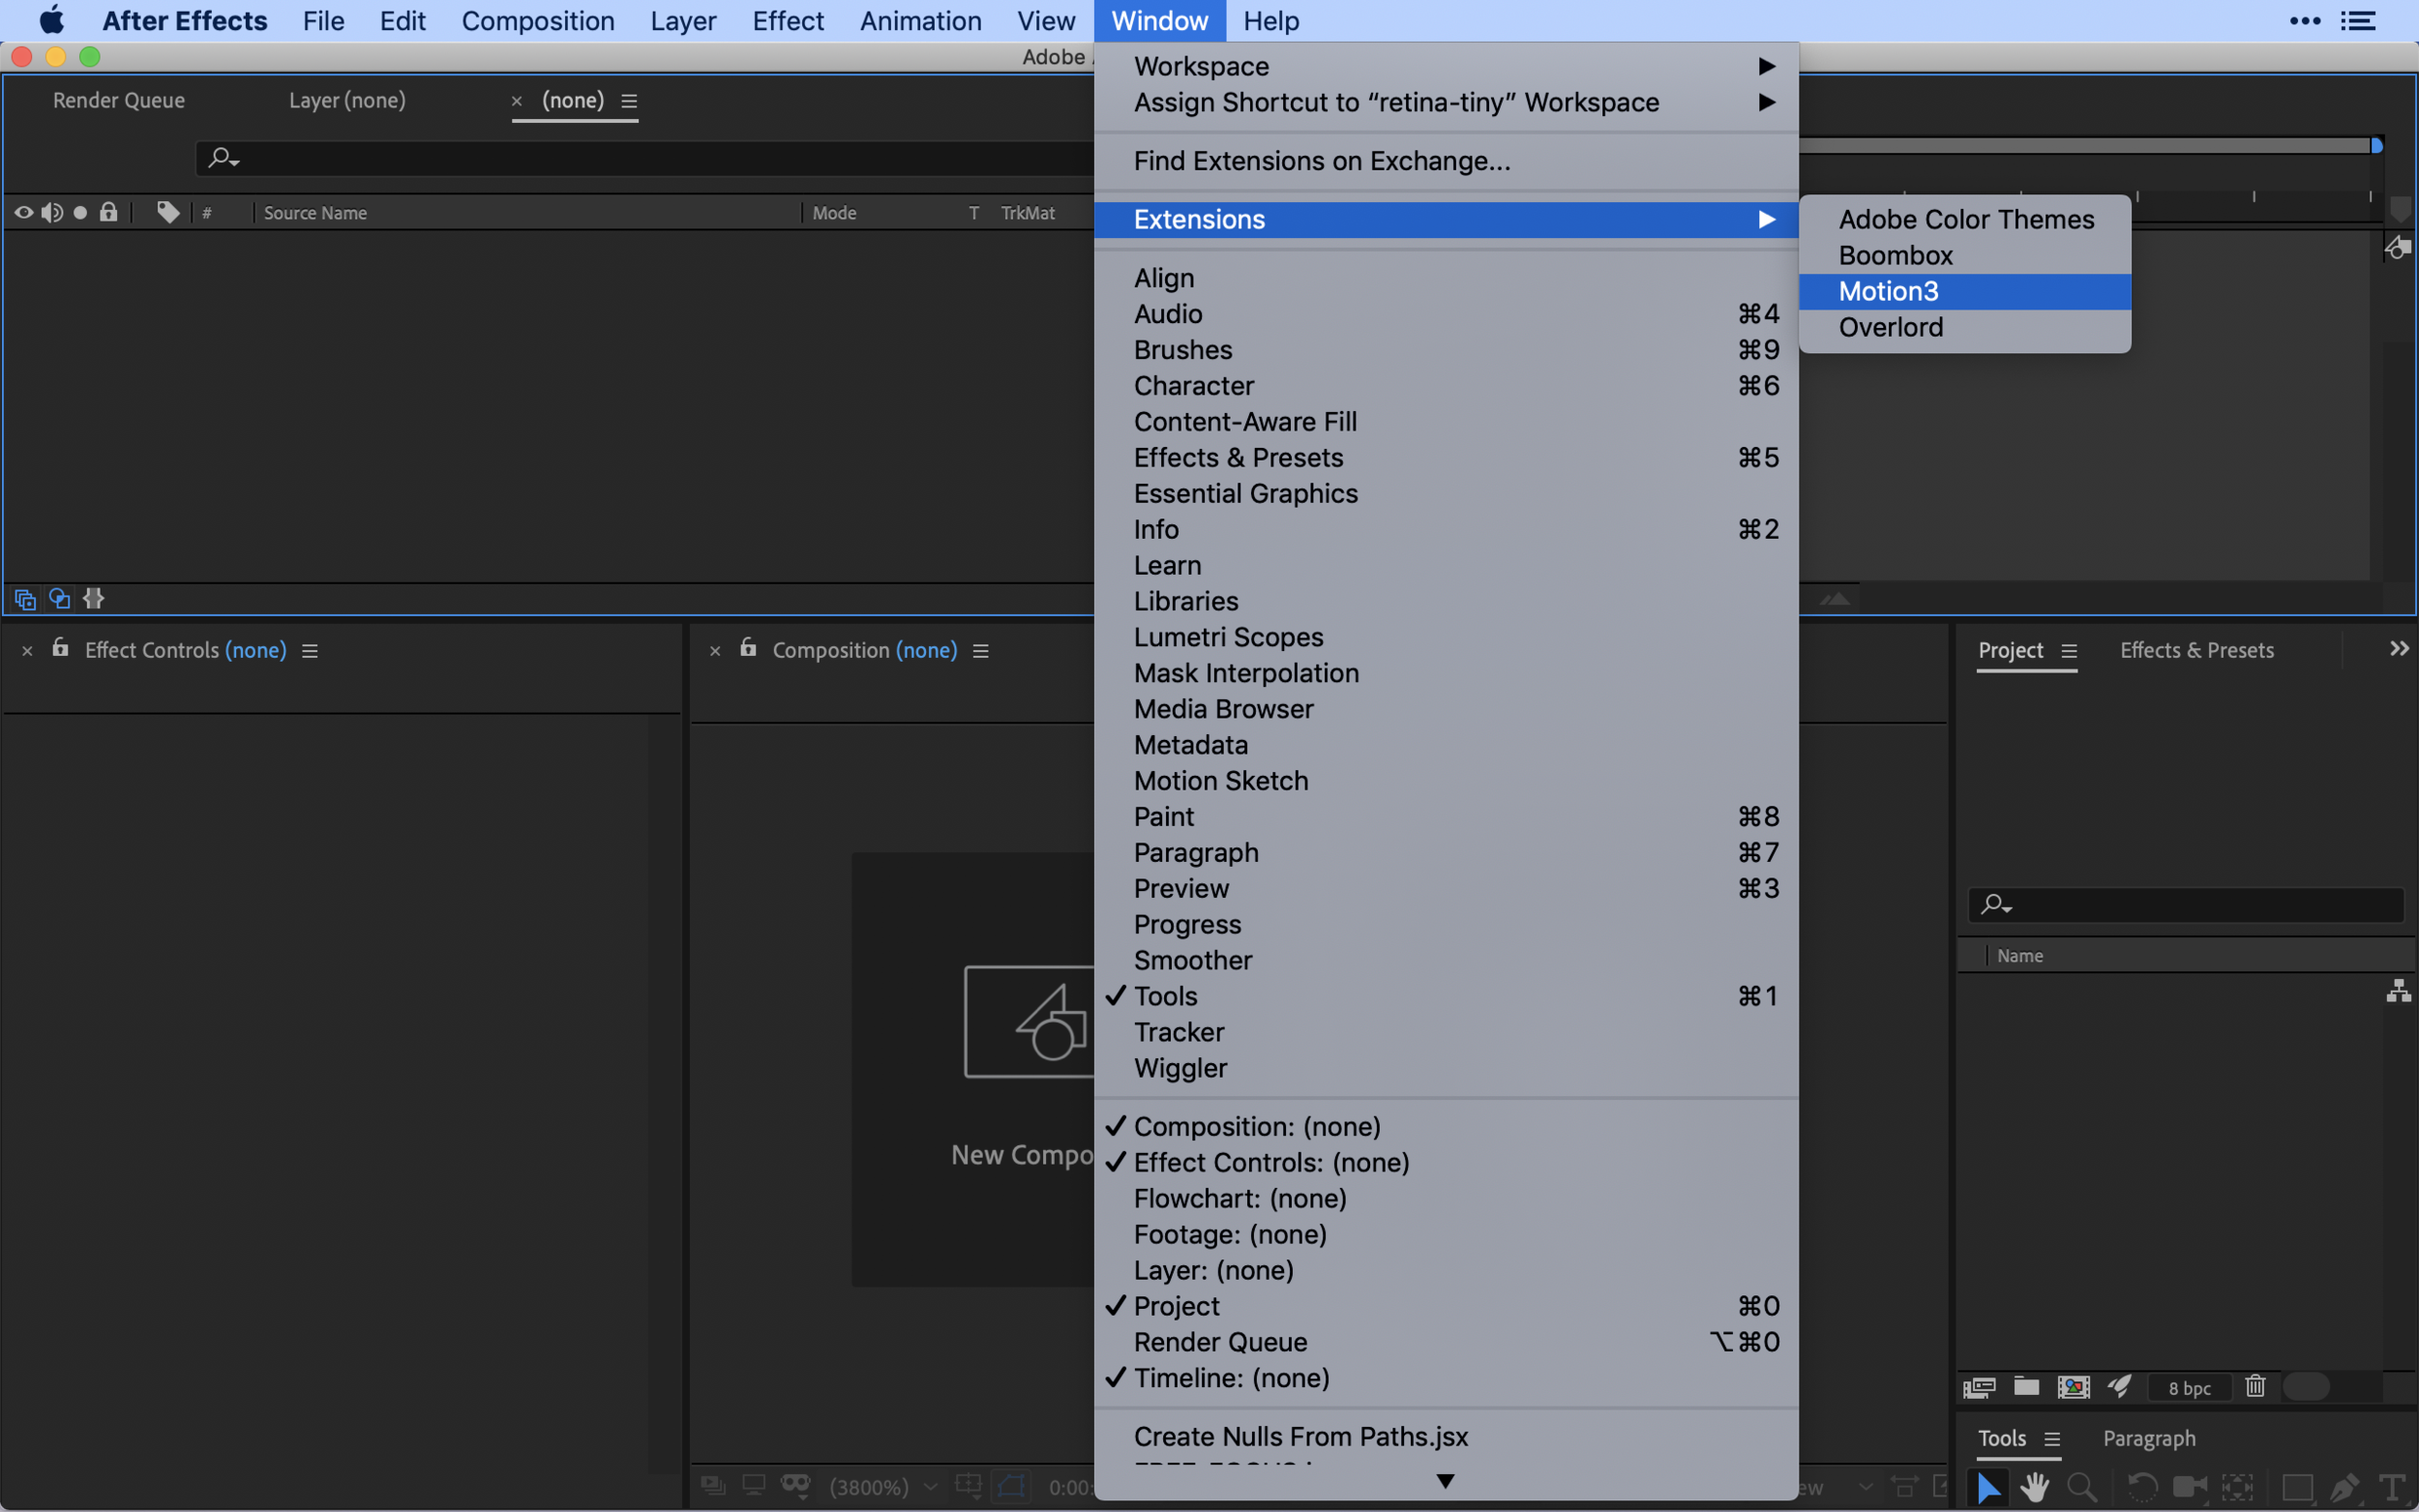This screenshot has height=1512, width=2419.
Task: Select the Hand tool
Action: tap(2034, 1487)
